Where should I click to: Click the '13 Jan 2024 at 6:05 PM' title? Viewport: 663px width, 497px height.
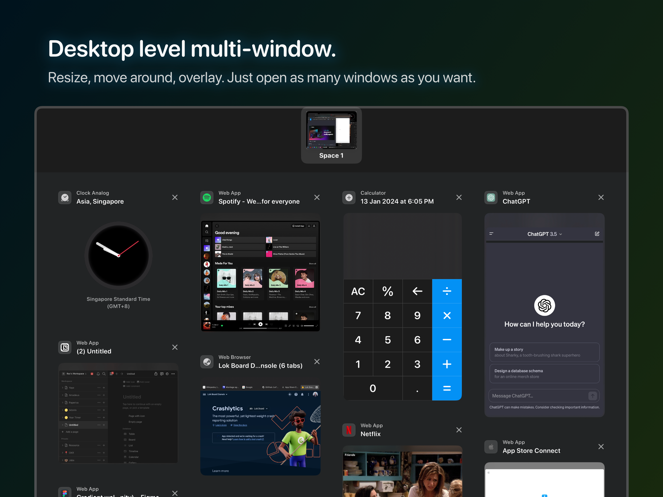[x=397, y=201]
